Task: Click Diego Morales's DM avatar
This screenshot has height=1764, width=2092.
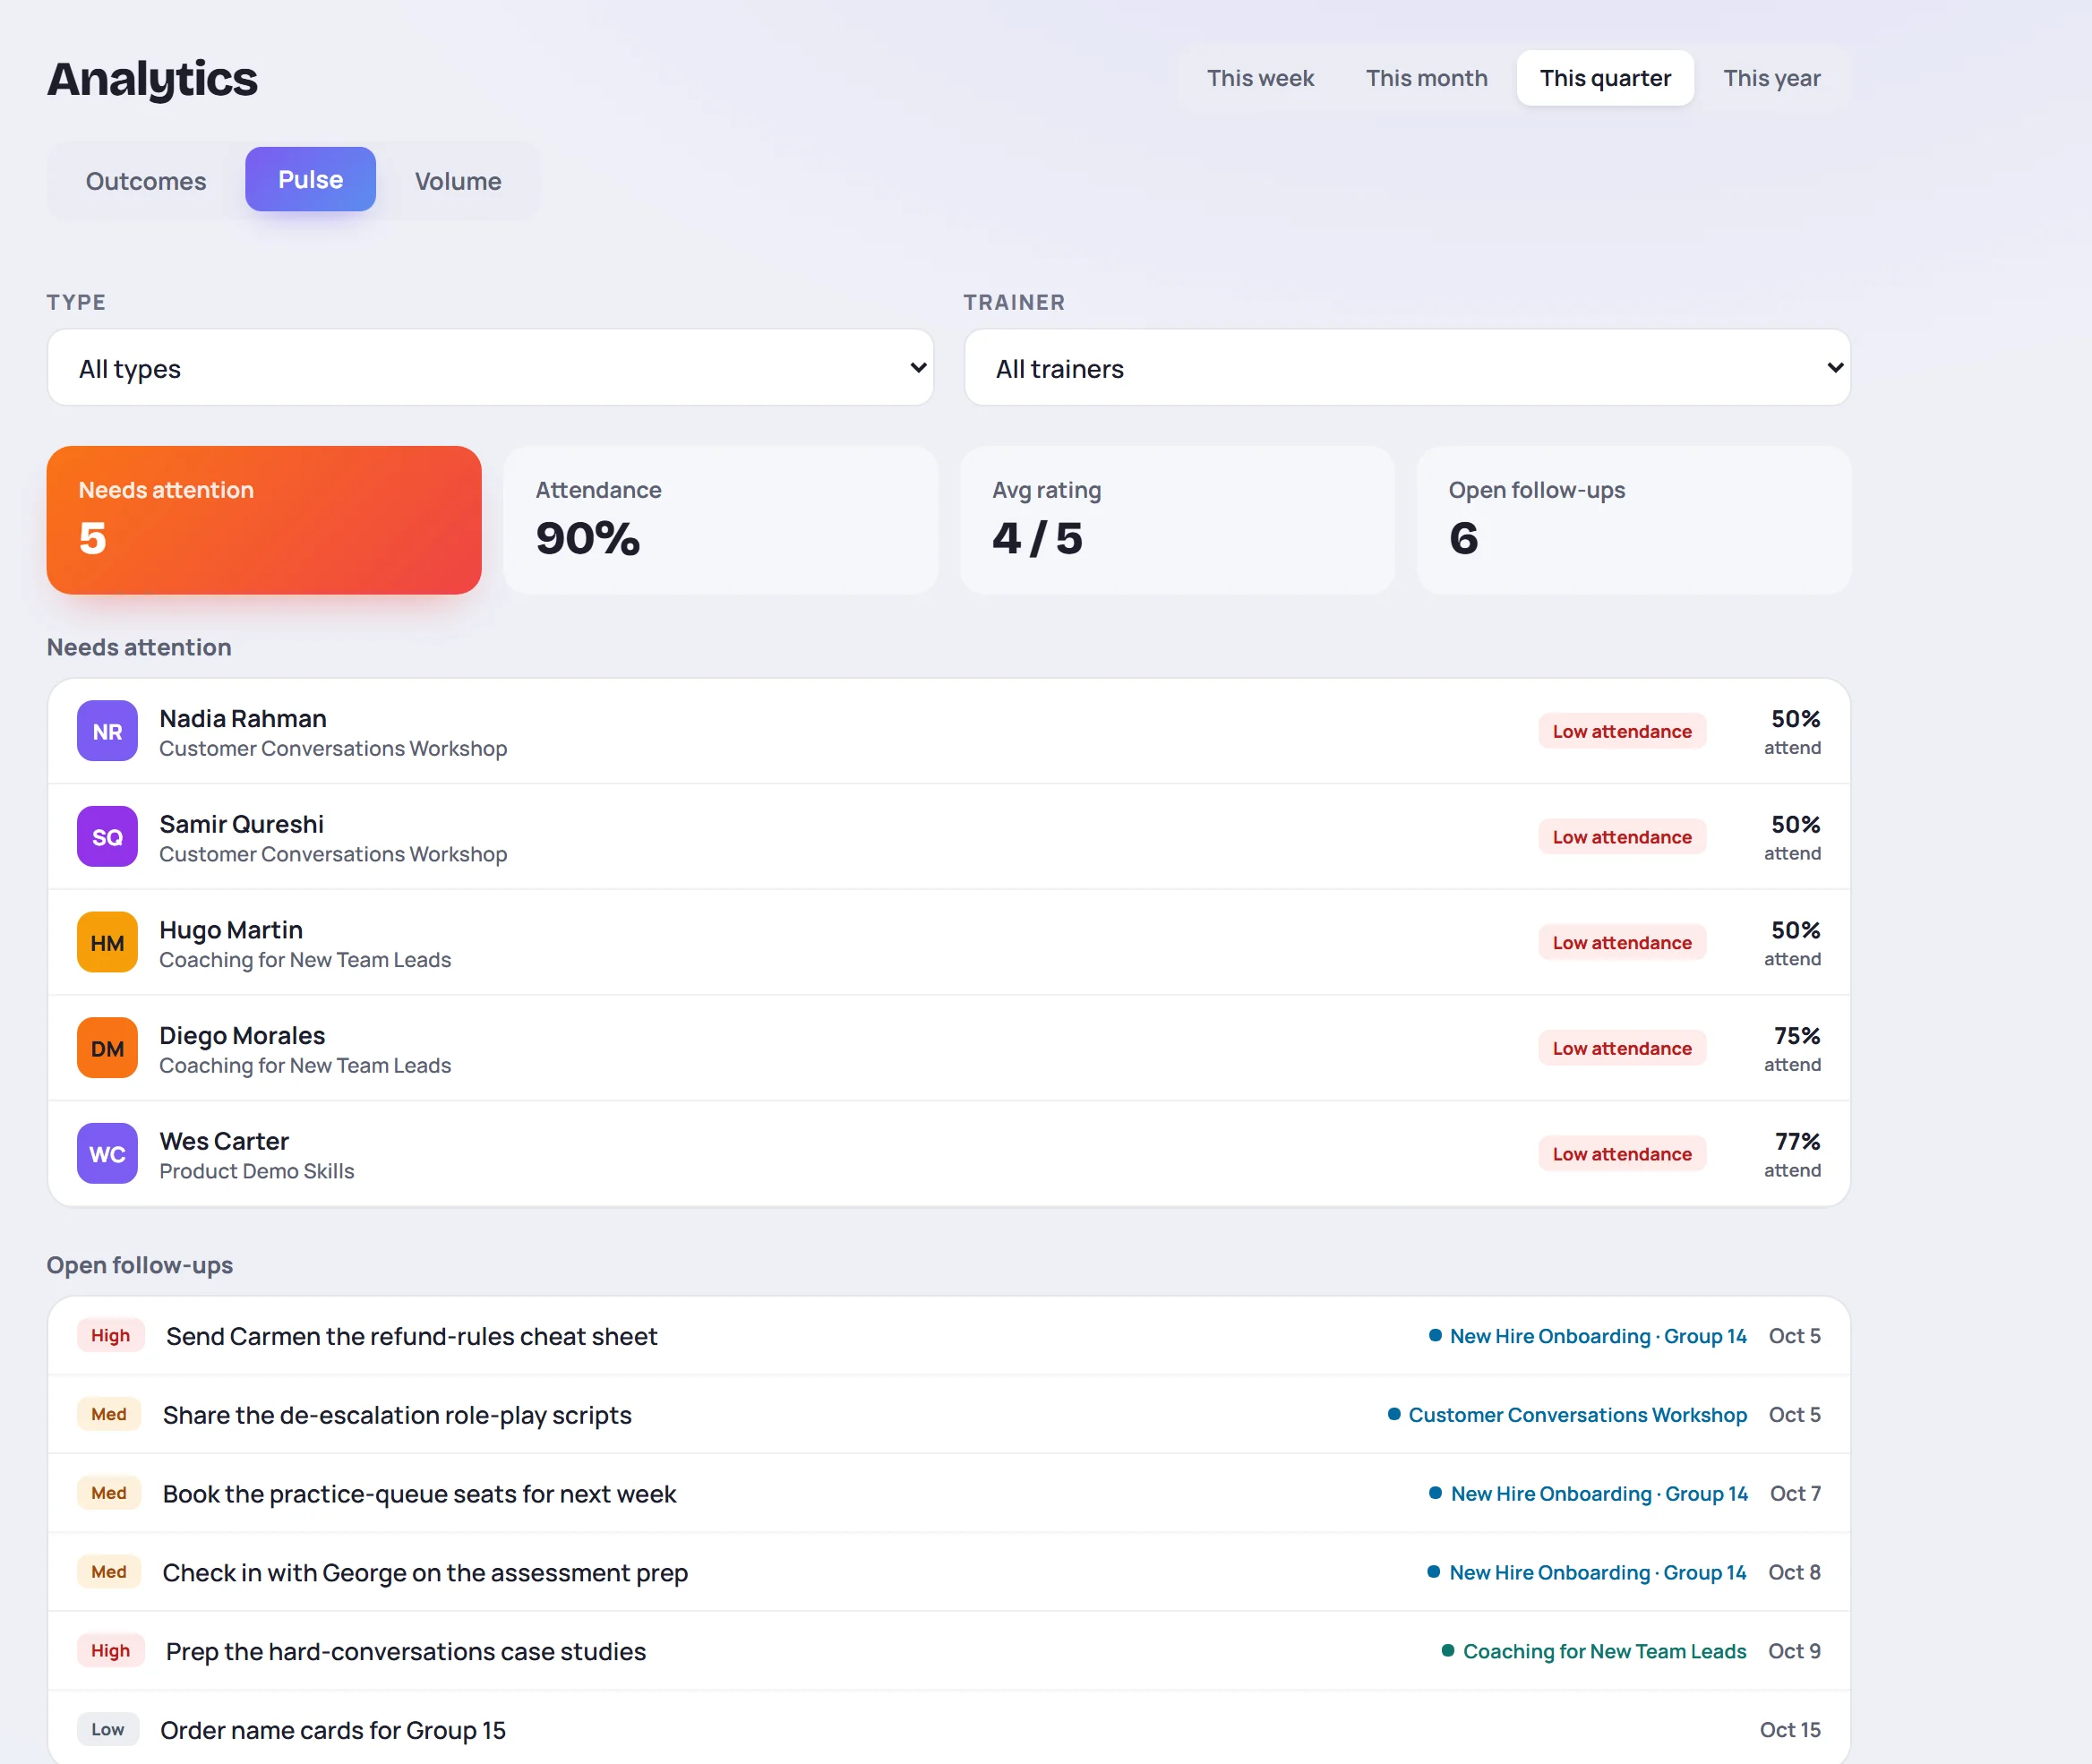Action: (x=107, y=1048)
